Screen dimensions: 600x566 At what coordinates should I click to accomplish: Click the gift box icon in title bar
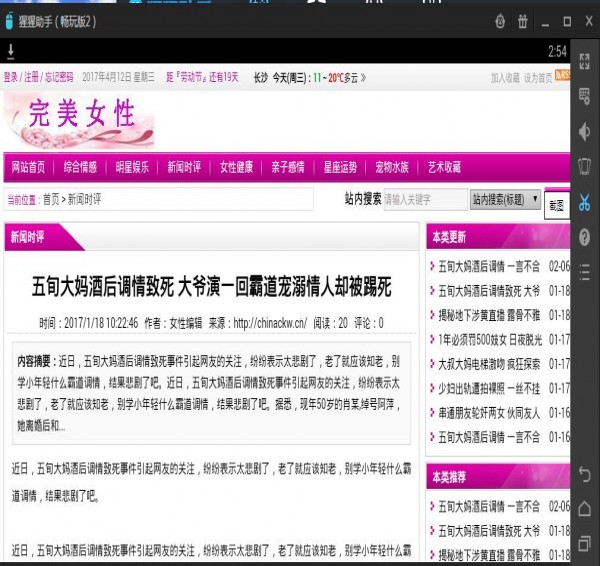(x=522, y=21)
